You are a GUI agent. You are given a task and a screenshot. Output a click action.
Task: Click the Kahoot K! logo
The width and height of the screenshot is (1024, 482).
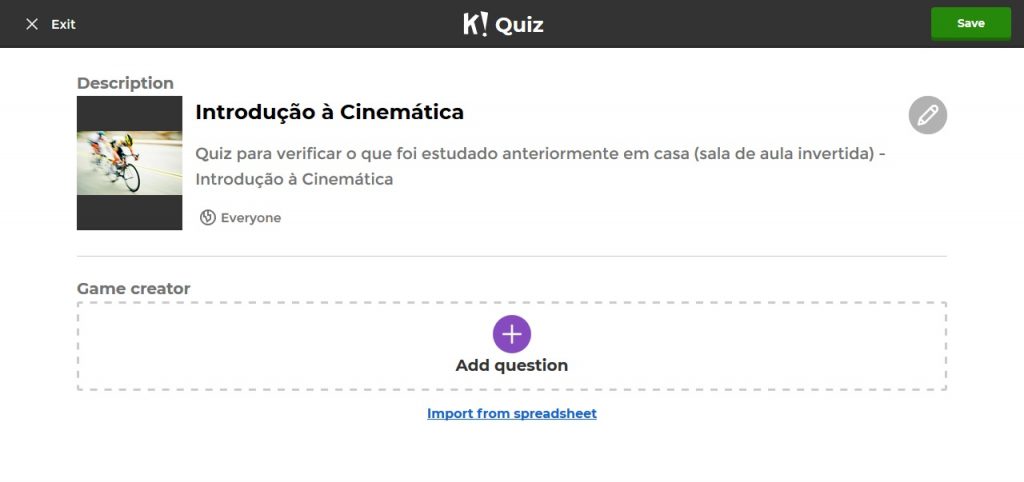point(476,24)
